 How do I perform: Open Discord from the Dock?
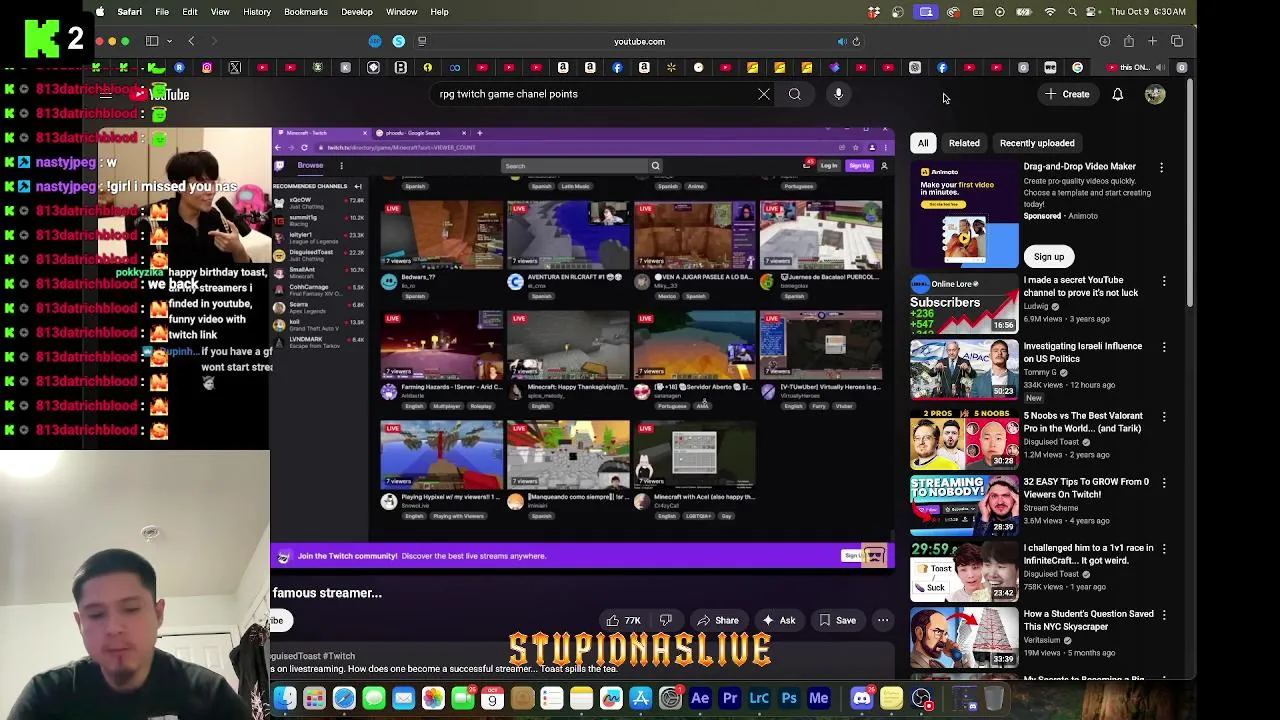pyautogui.click(x=861, y=698)
